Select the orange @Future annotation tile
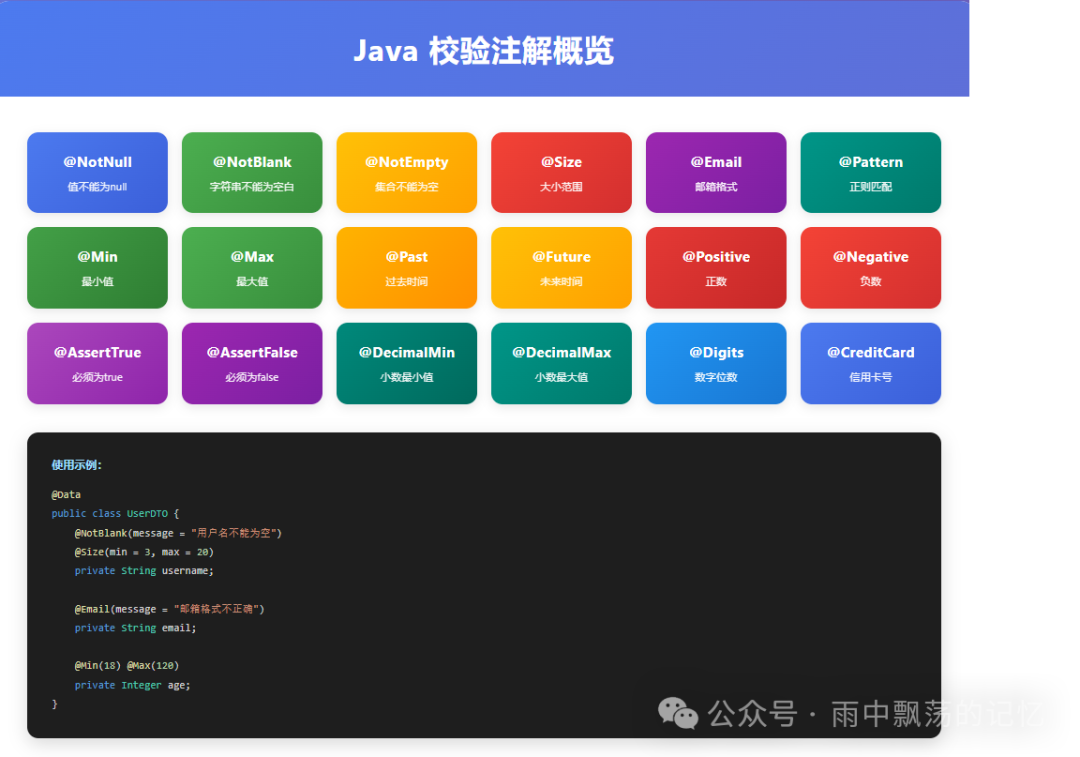The width and height of the screenshot is (1080, 757). point(561,267)
